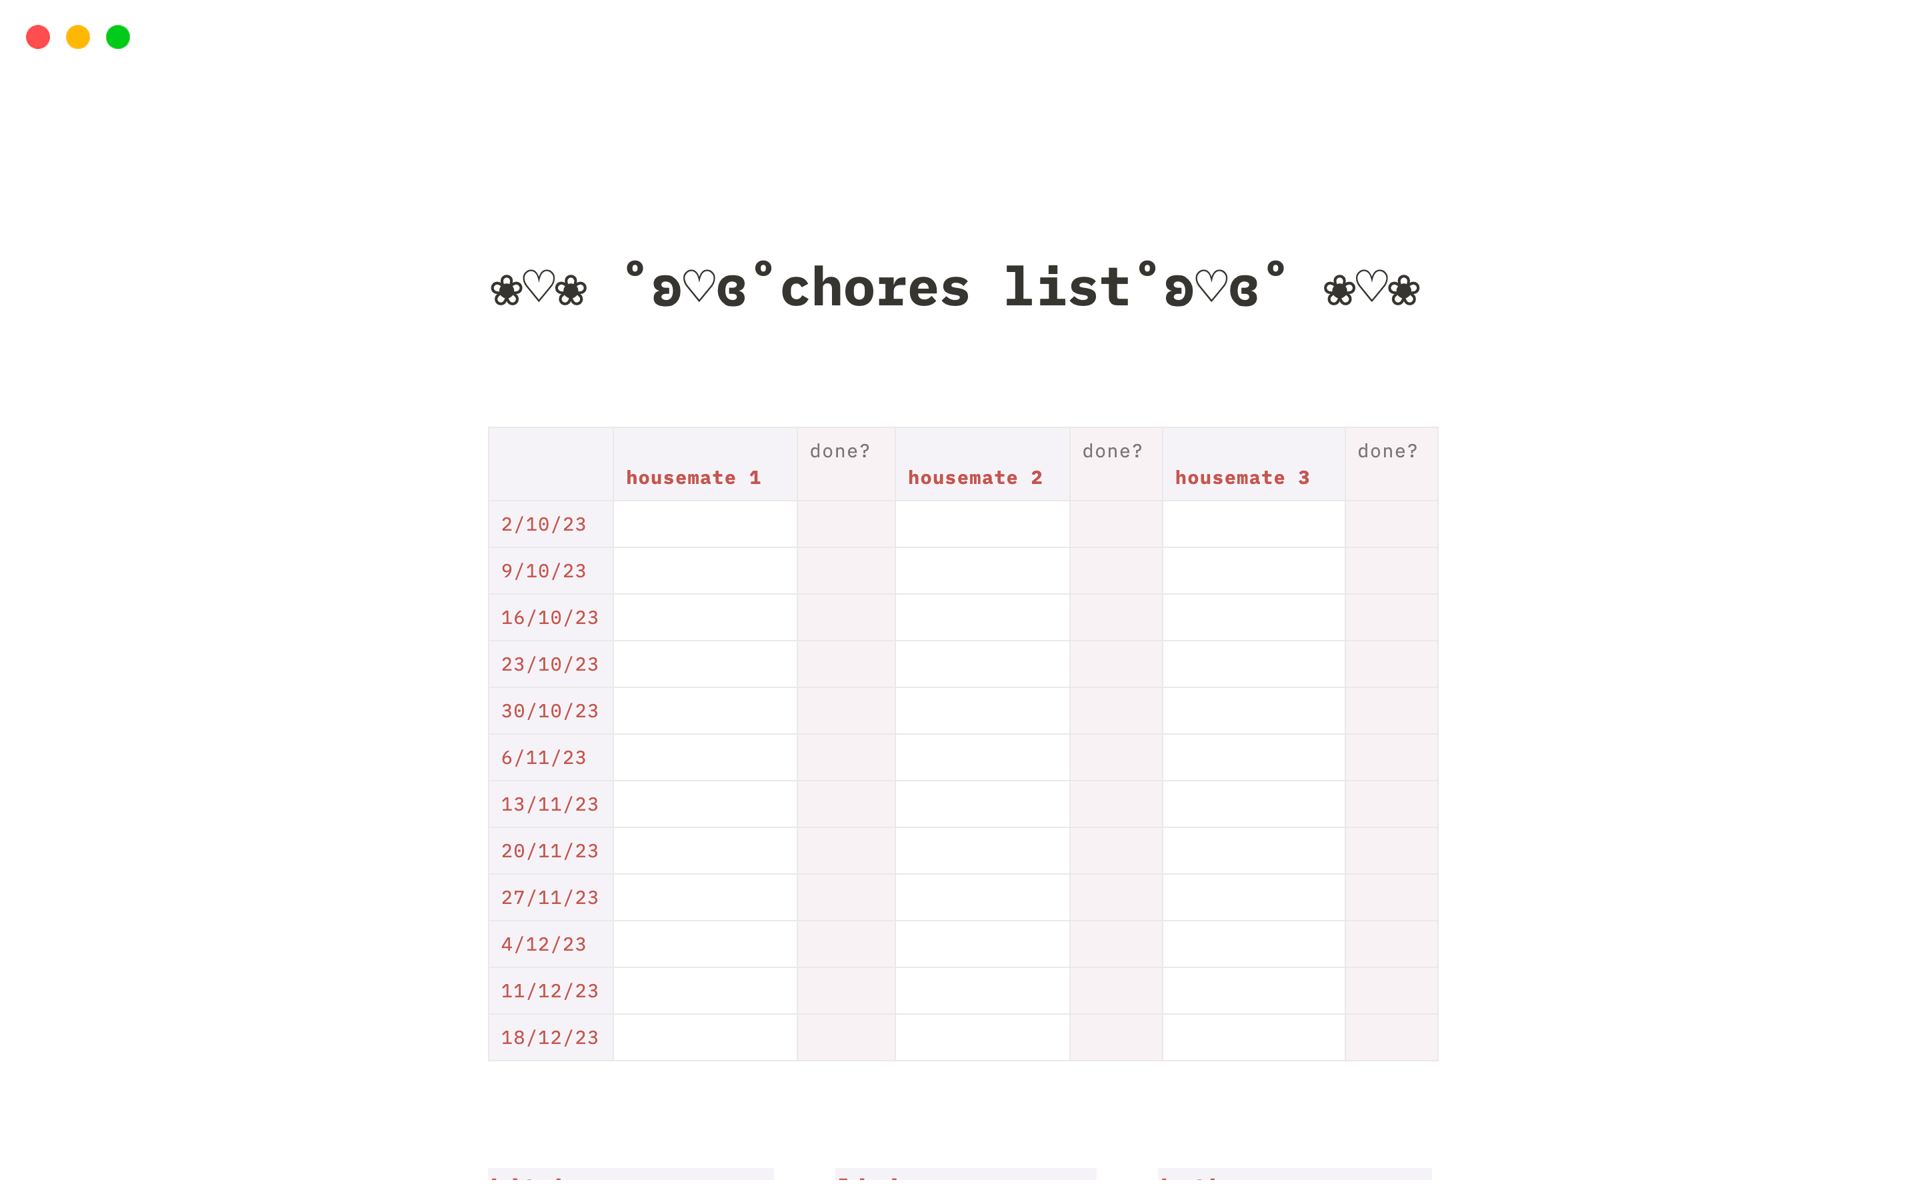The height and width of the screenshot is (1200, 1920).
Task: Click the yellow minimize button
Action: [77, 36]
